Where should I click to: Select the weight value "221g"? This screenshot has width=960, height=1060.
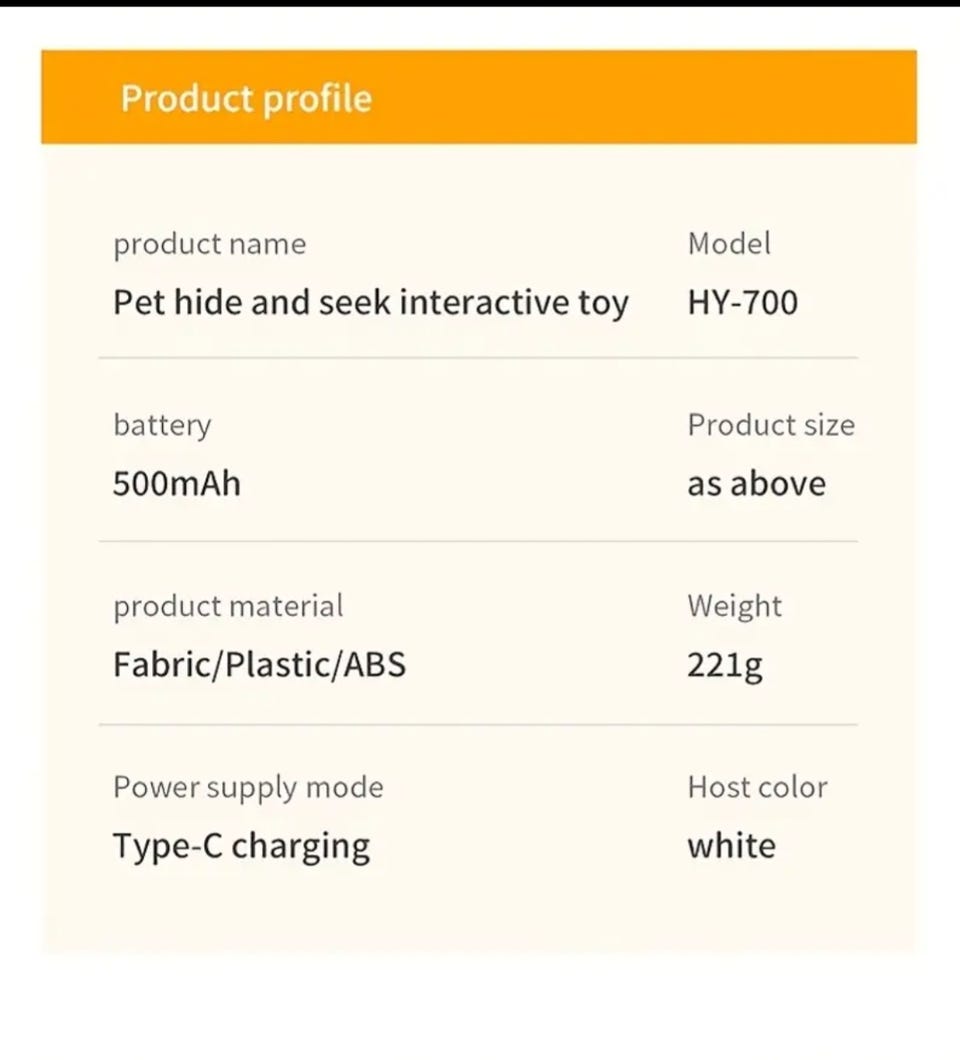724,666
